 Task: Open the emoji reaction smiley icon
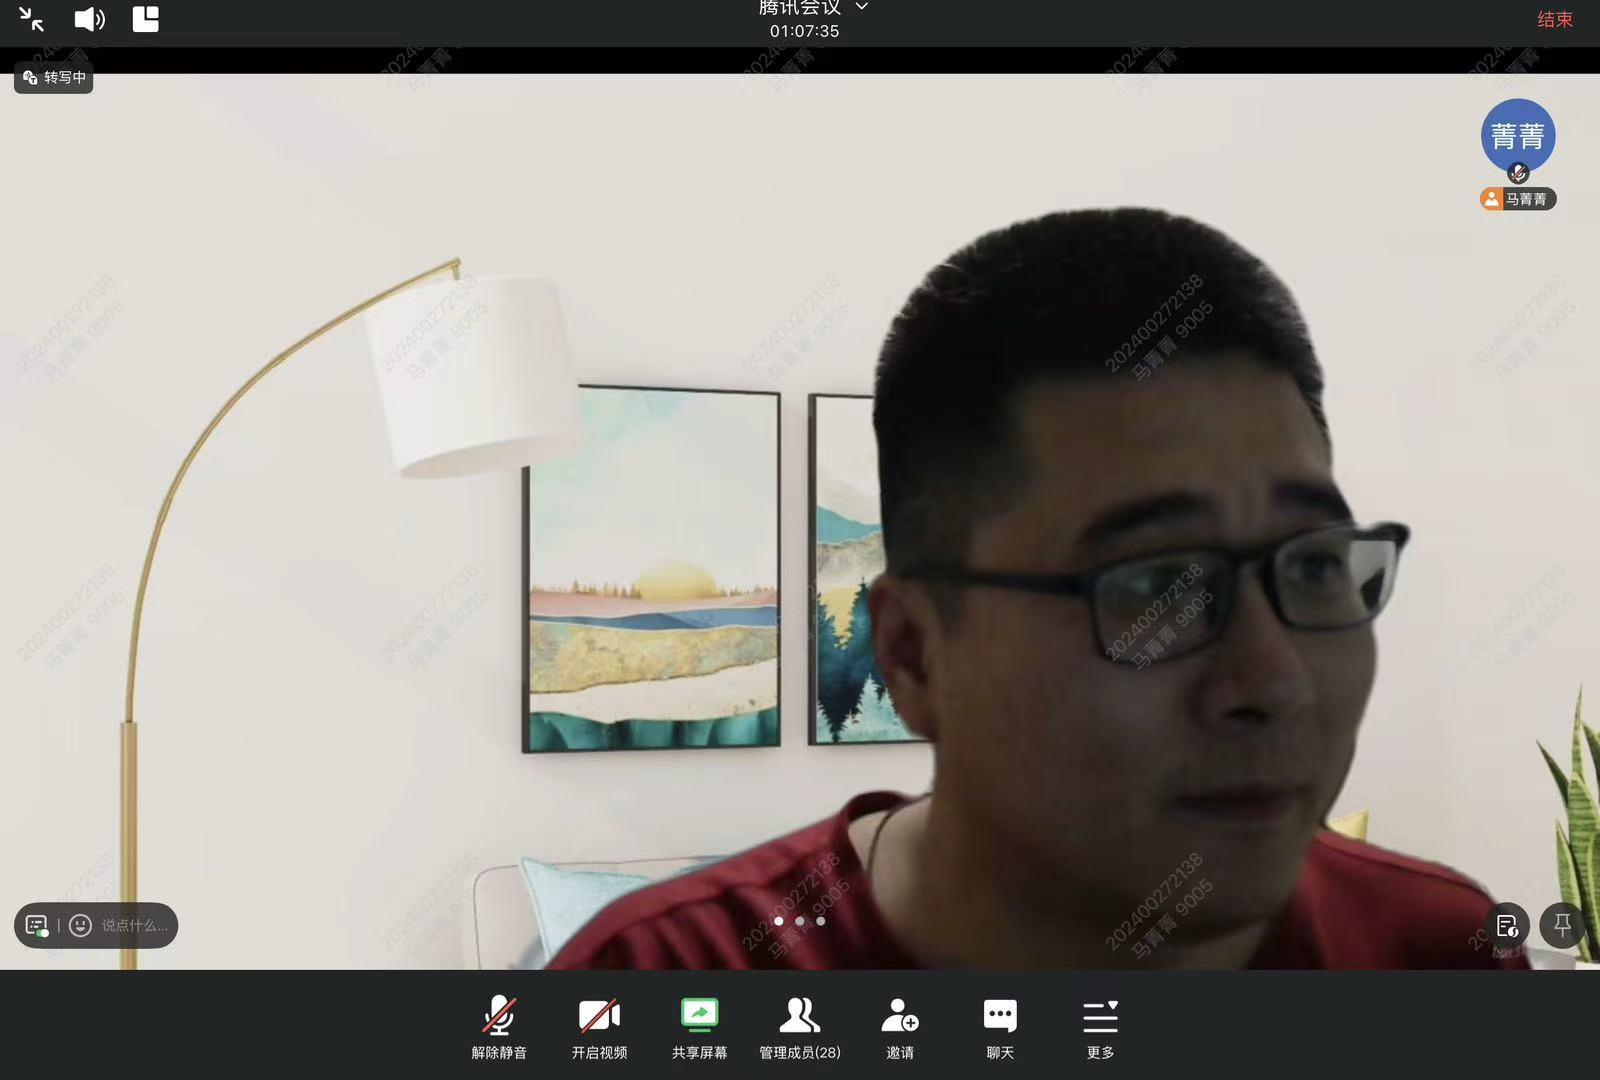tap(81, 926)
